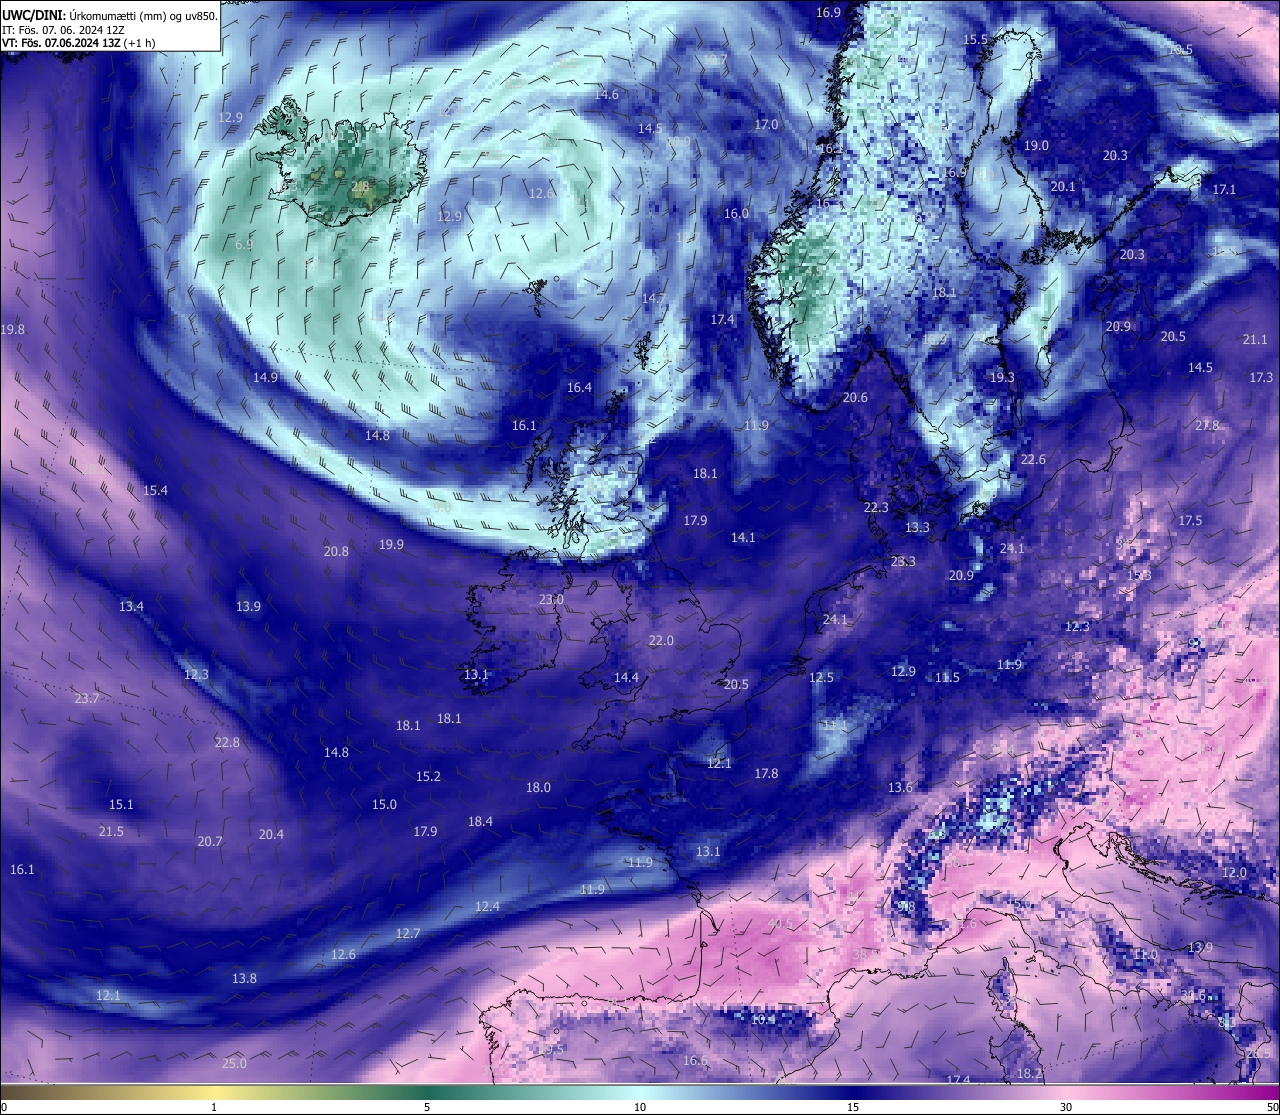Image resolution: width=1280 pixels, height=1115 pixels.
Task: Click the '17.1' value on the map
Action: point(1224,190)
